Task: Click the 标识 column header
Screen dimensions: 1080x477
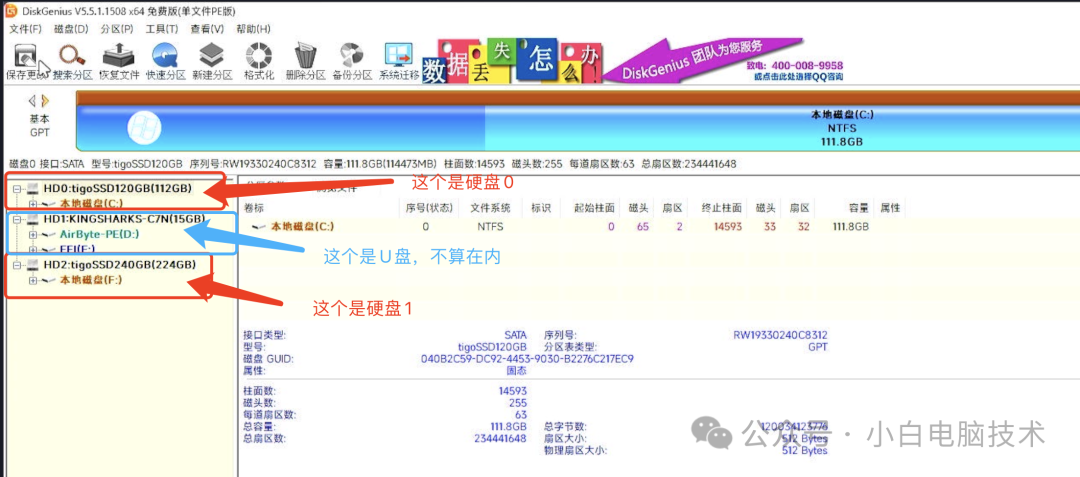Action: click(x=541, y=208)
